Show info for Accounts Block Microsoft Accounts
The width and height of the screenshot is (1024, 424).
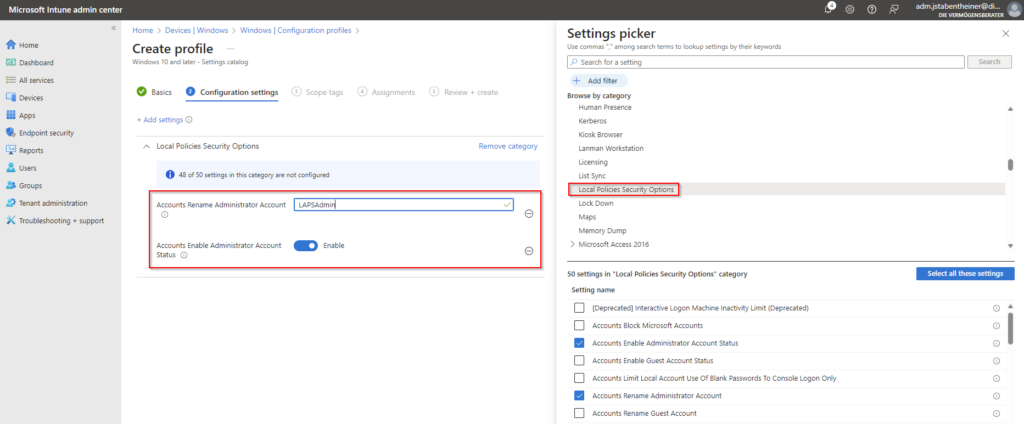coord(996,325)
